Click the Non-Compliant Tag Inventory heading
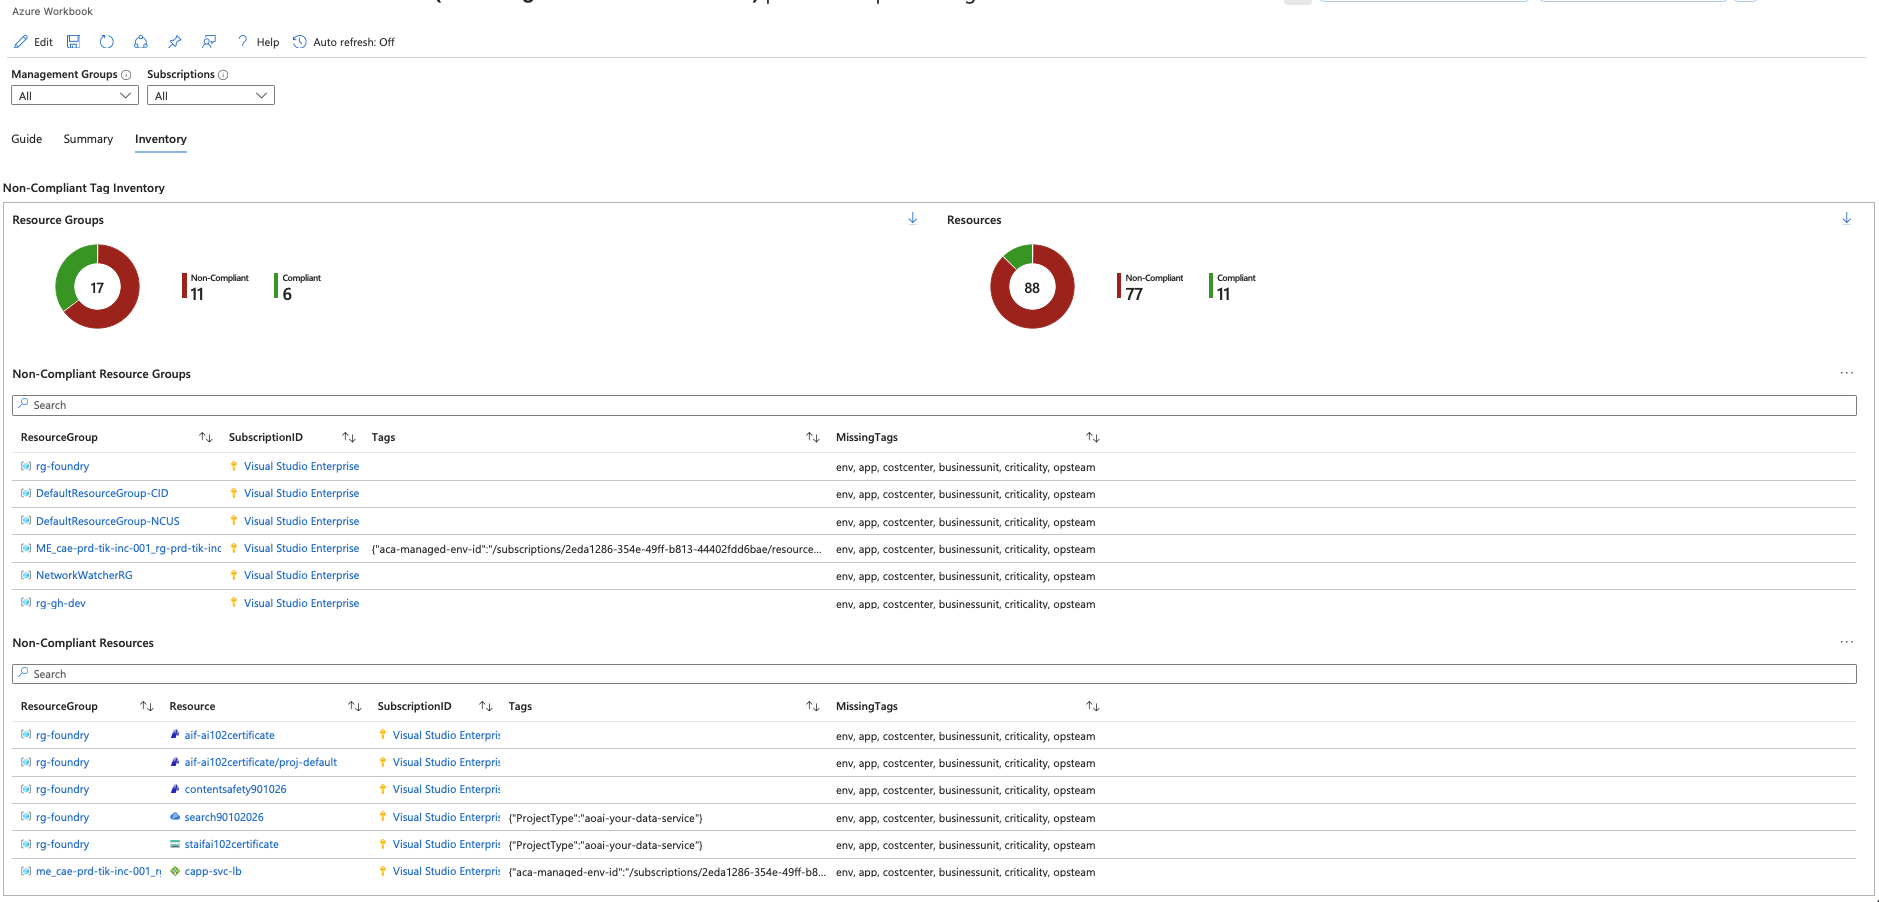Viewport: 1879px width, 902px height. 84,188
